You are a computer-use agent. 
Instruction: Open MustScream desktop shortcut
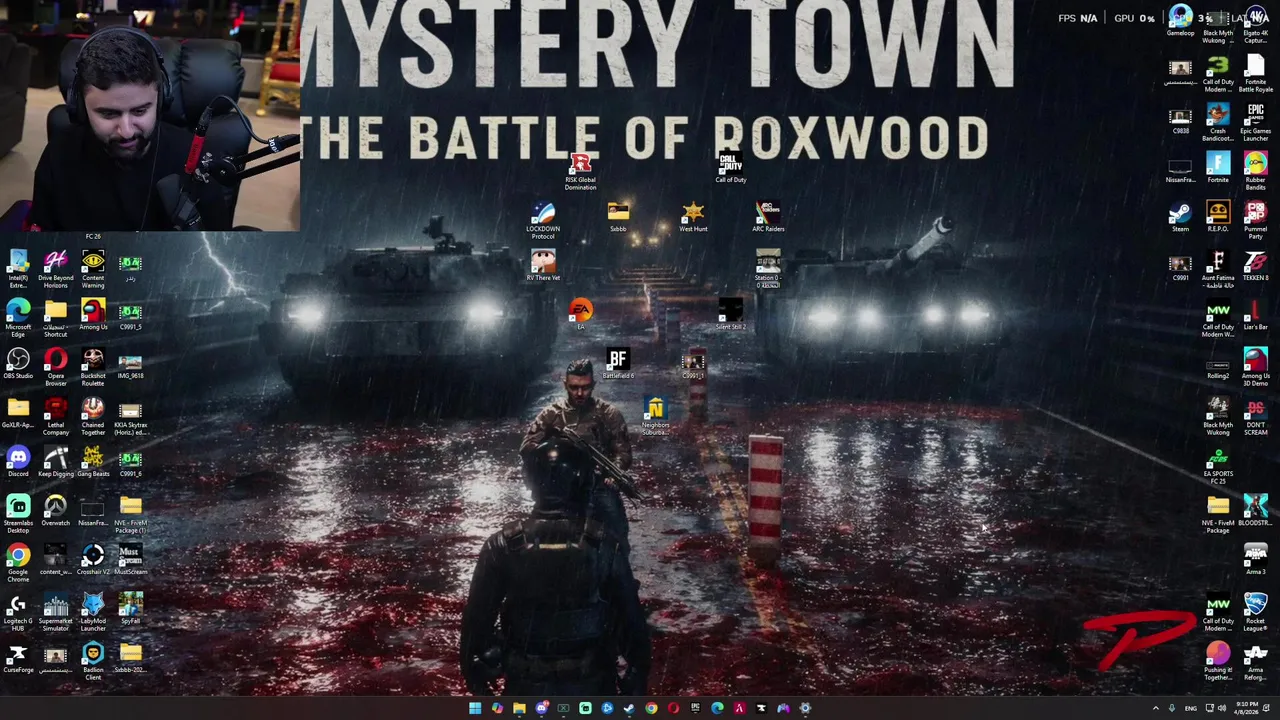[x=131, y=559]
